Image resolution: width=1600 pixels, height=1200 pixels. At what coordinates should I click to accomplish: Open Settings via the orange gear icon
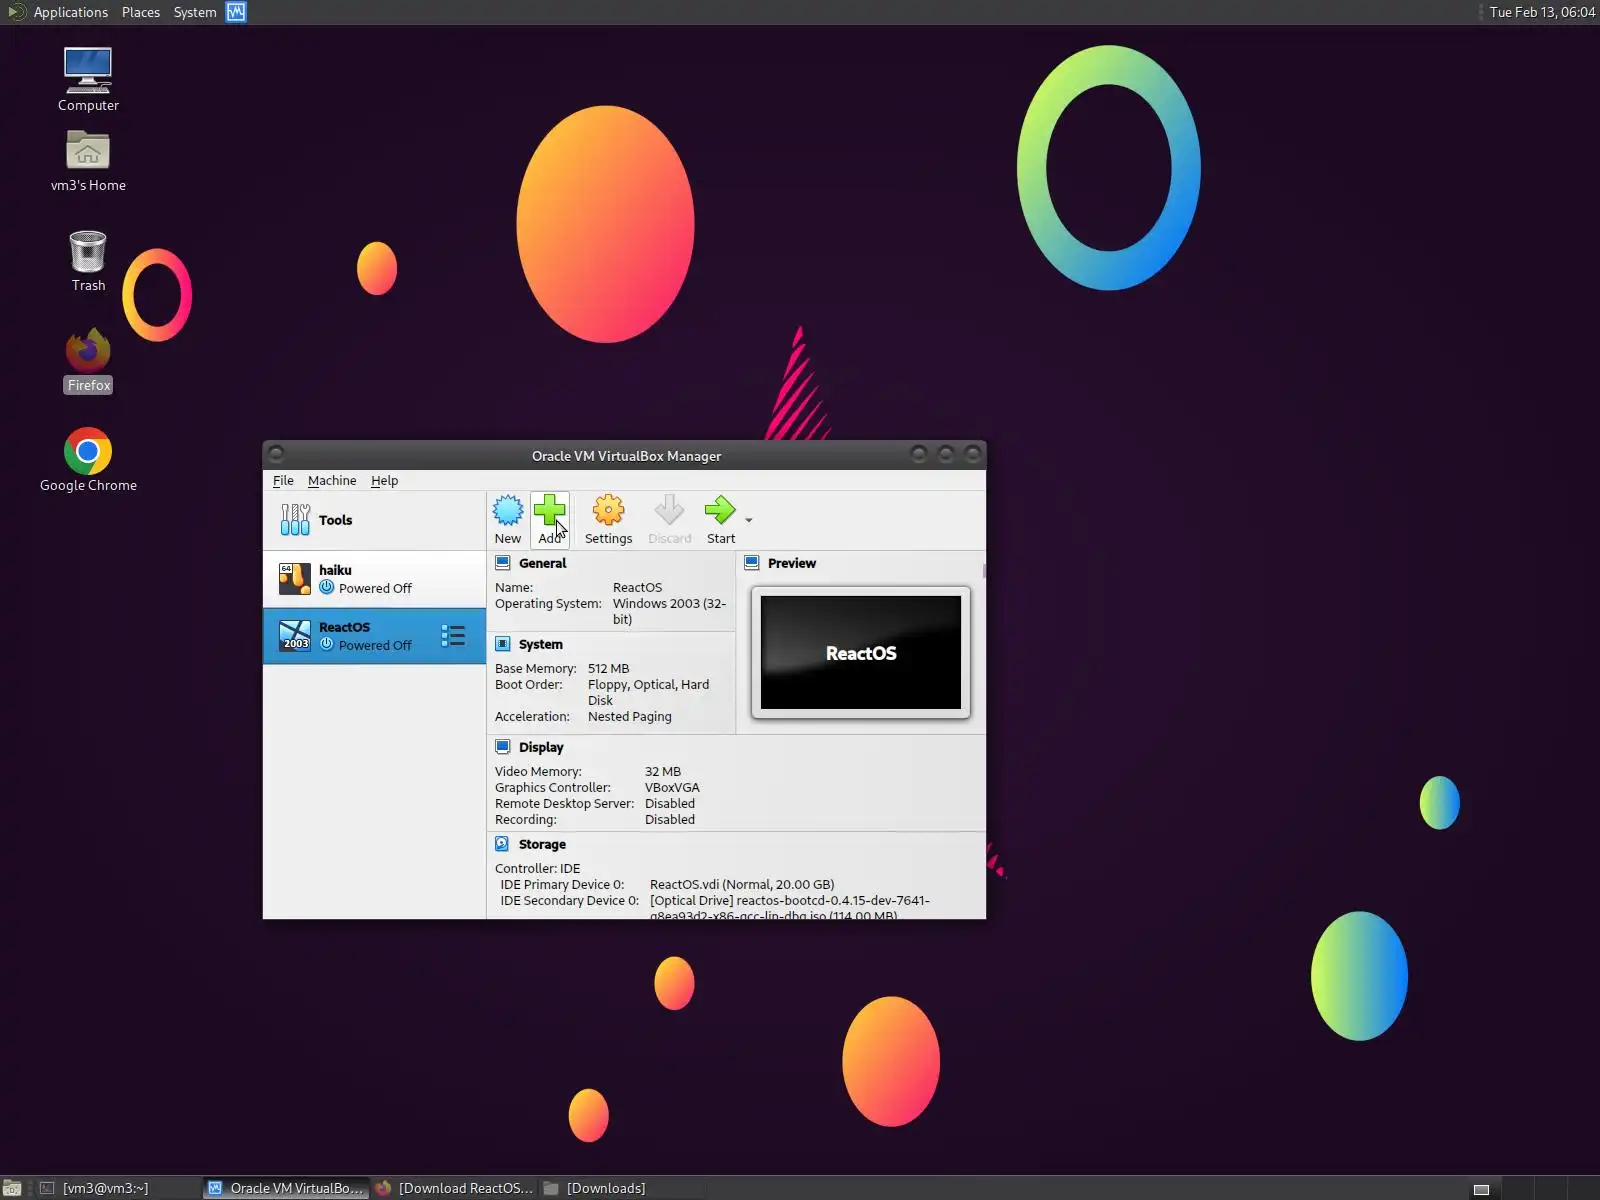608,519
